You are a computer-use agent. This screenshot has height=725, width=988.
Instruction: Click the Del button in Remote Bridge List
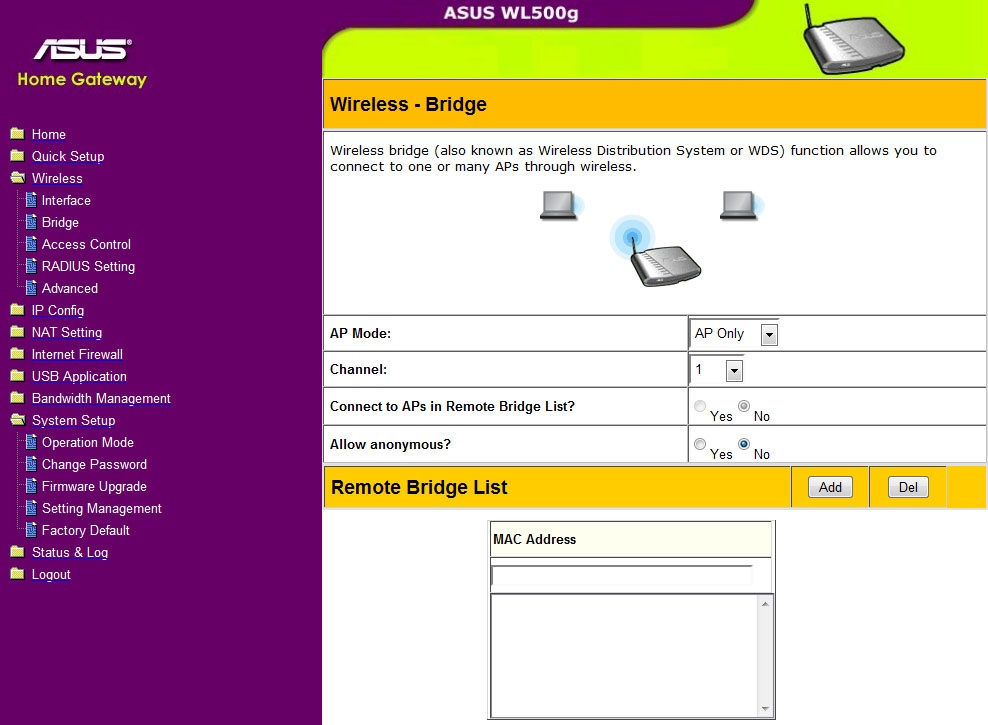[x=908, y=487]
